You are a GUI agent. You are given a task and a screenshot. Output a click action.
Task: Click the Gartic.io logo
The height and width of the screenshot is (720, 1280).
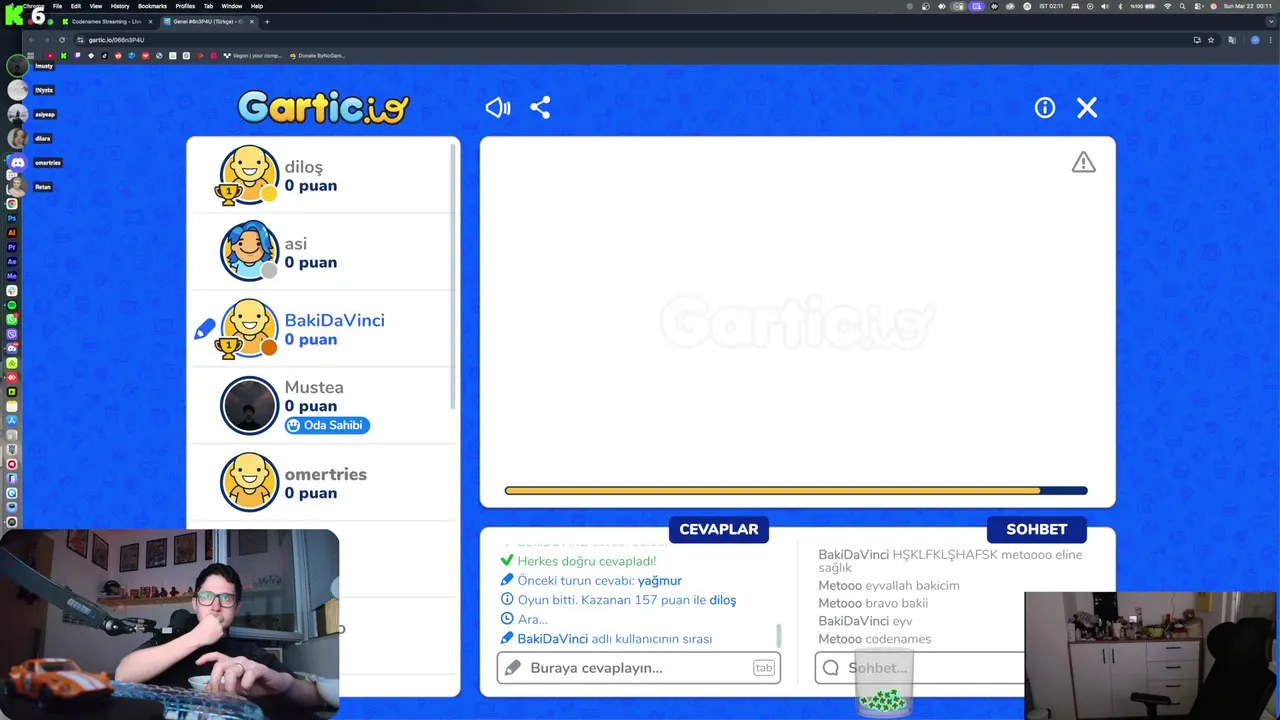coord(323,107)
